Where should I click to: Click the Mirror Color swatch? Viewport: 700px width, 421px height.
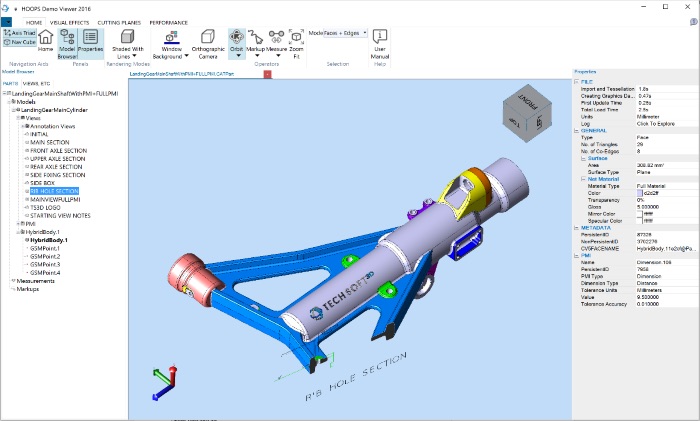click(x=640, y=214)
